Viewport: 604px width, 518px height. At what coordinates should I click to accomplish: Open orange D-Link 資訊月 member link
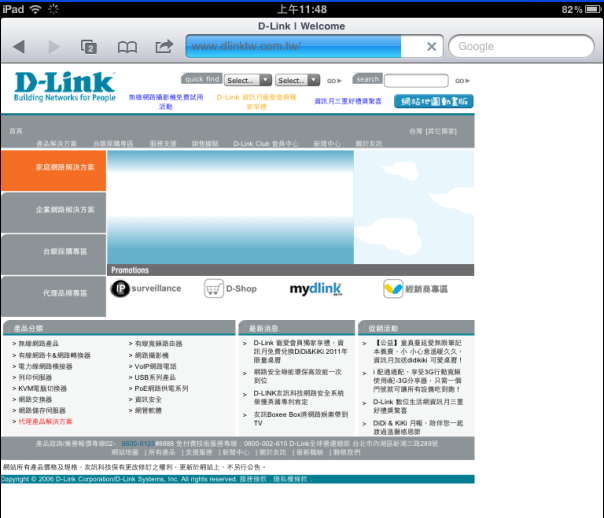point(256,102)
